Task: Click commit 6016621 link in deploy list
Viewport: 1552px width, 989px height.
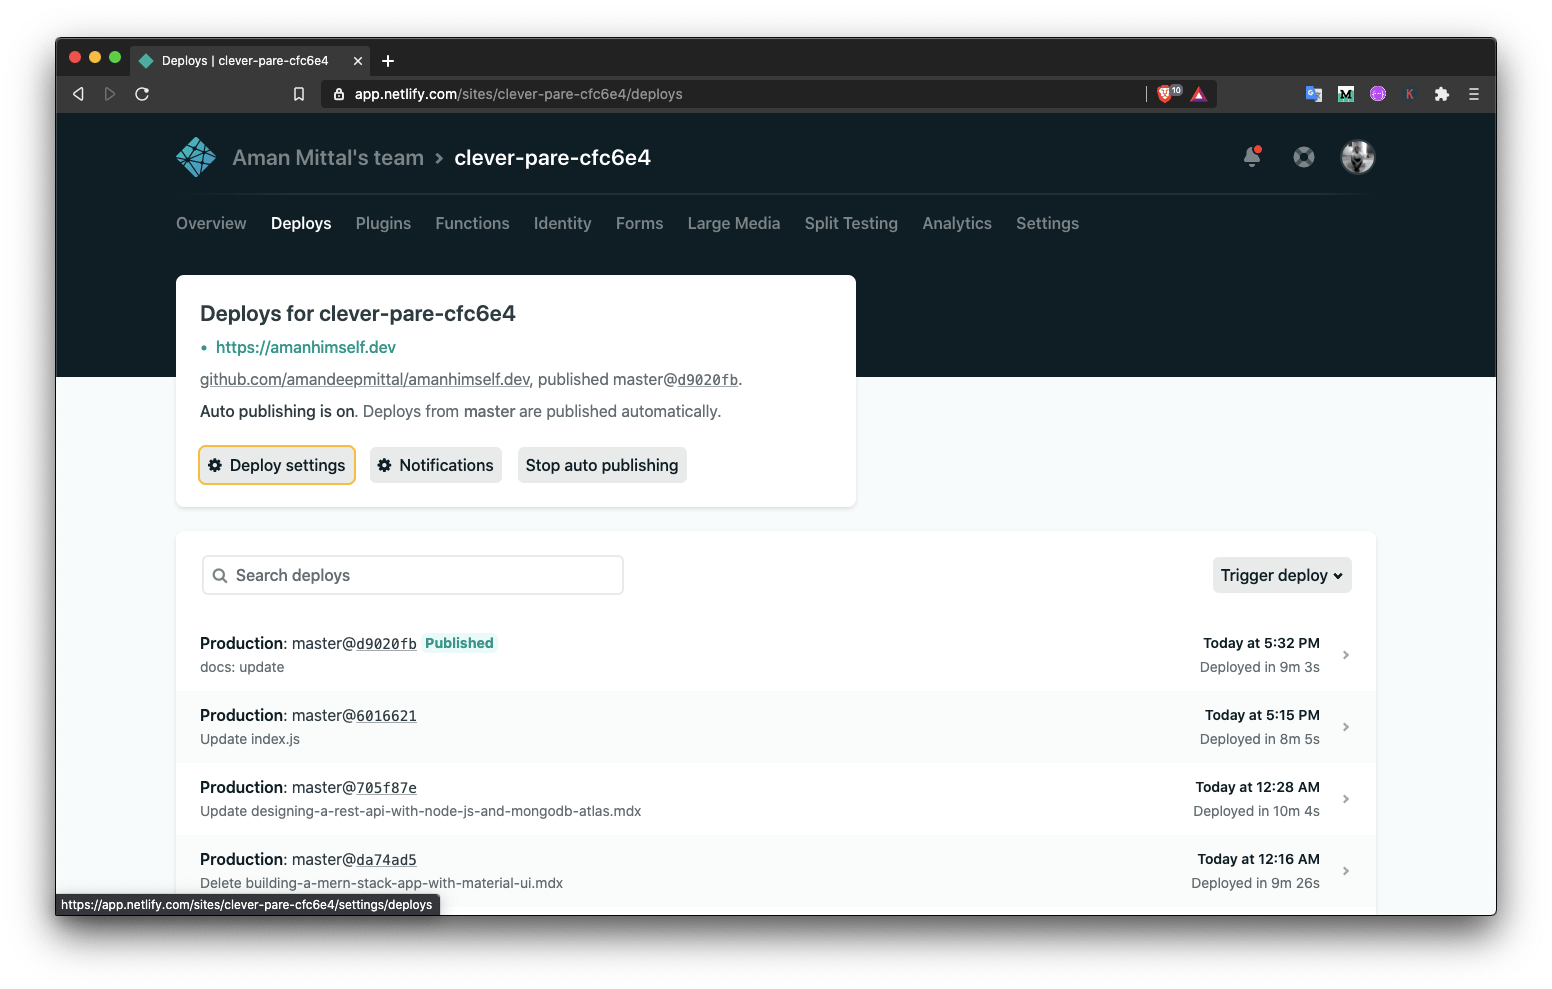Action: point(386,716)
